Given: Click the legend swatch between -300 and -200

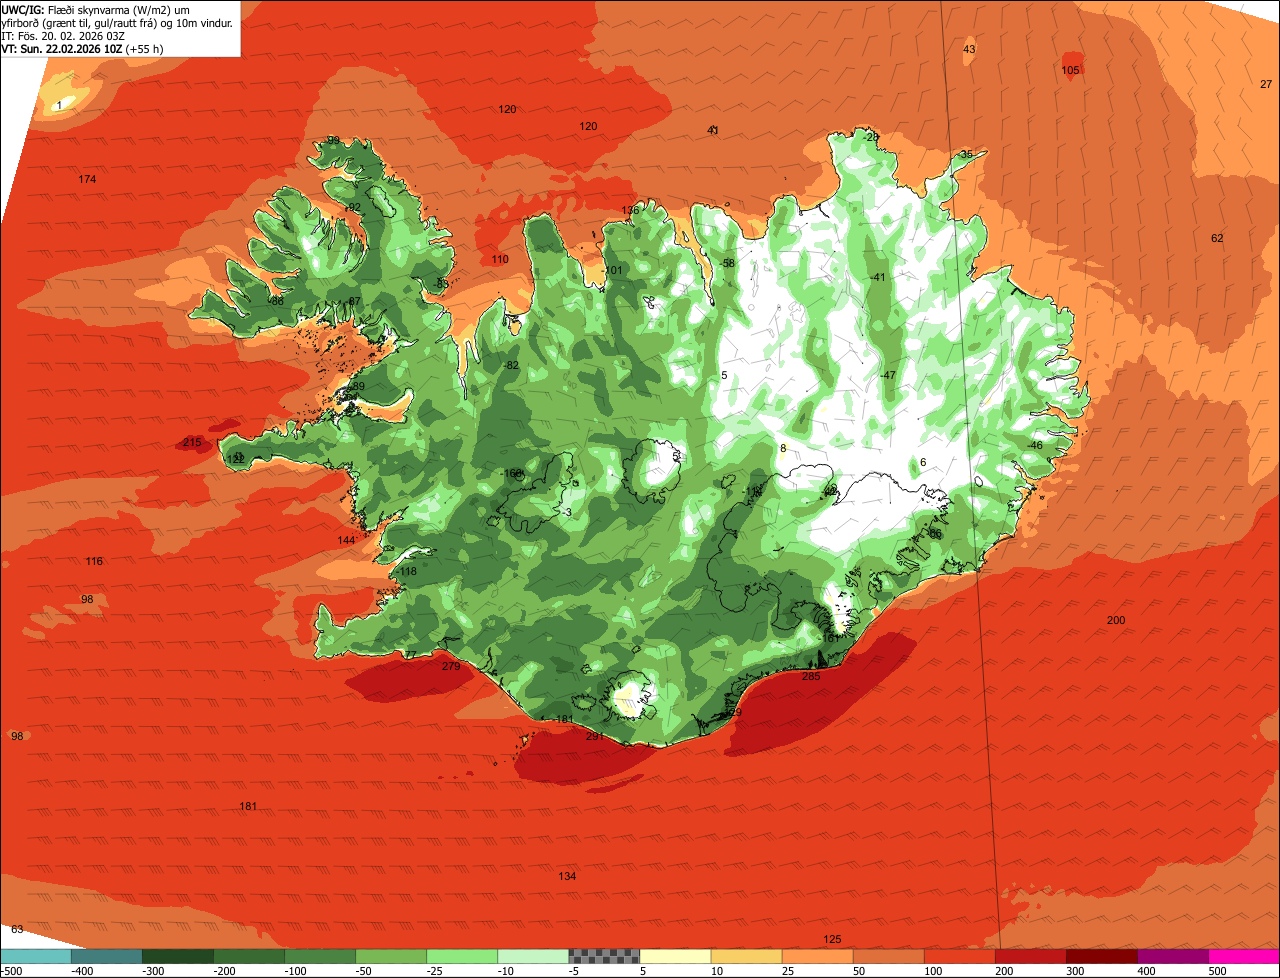Looking at the screenshot, I should [177, 956].
